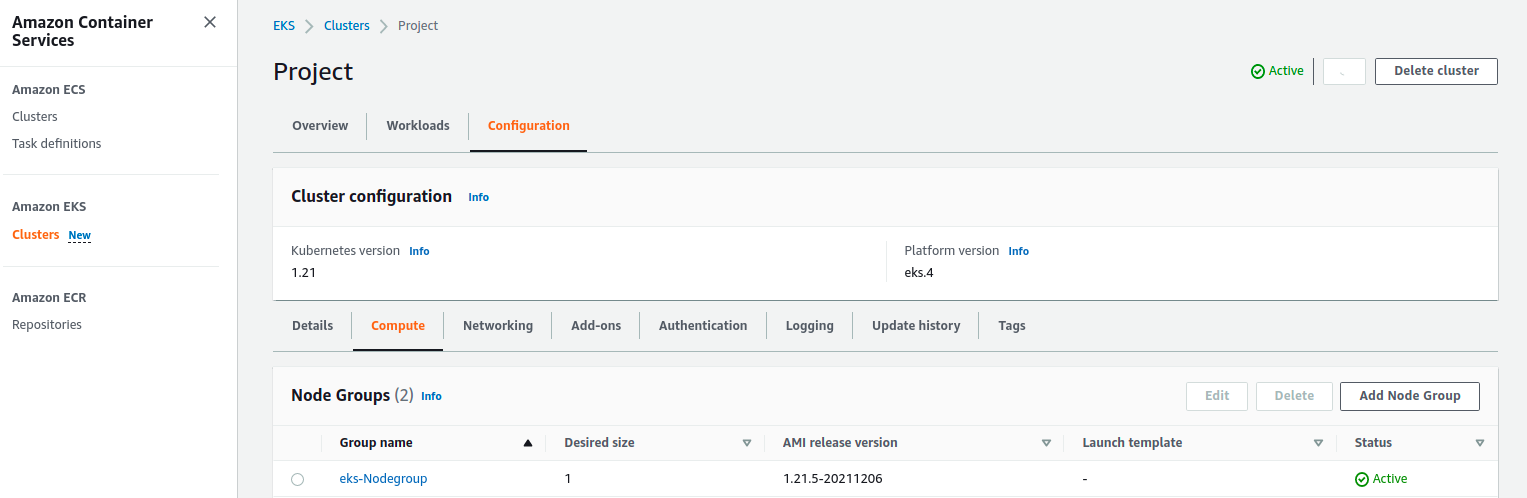Select the eks-Nodegroup radio button

[297, 480]
